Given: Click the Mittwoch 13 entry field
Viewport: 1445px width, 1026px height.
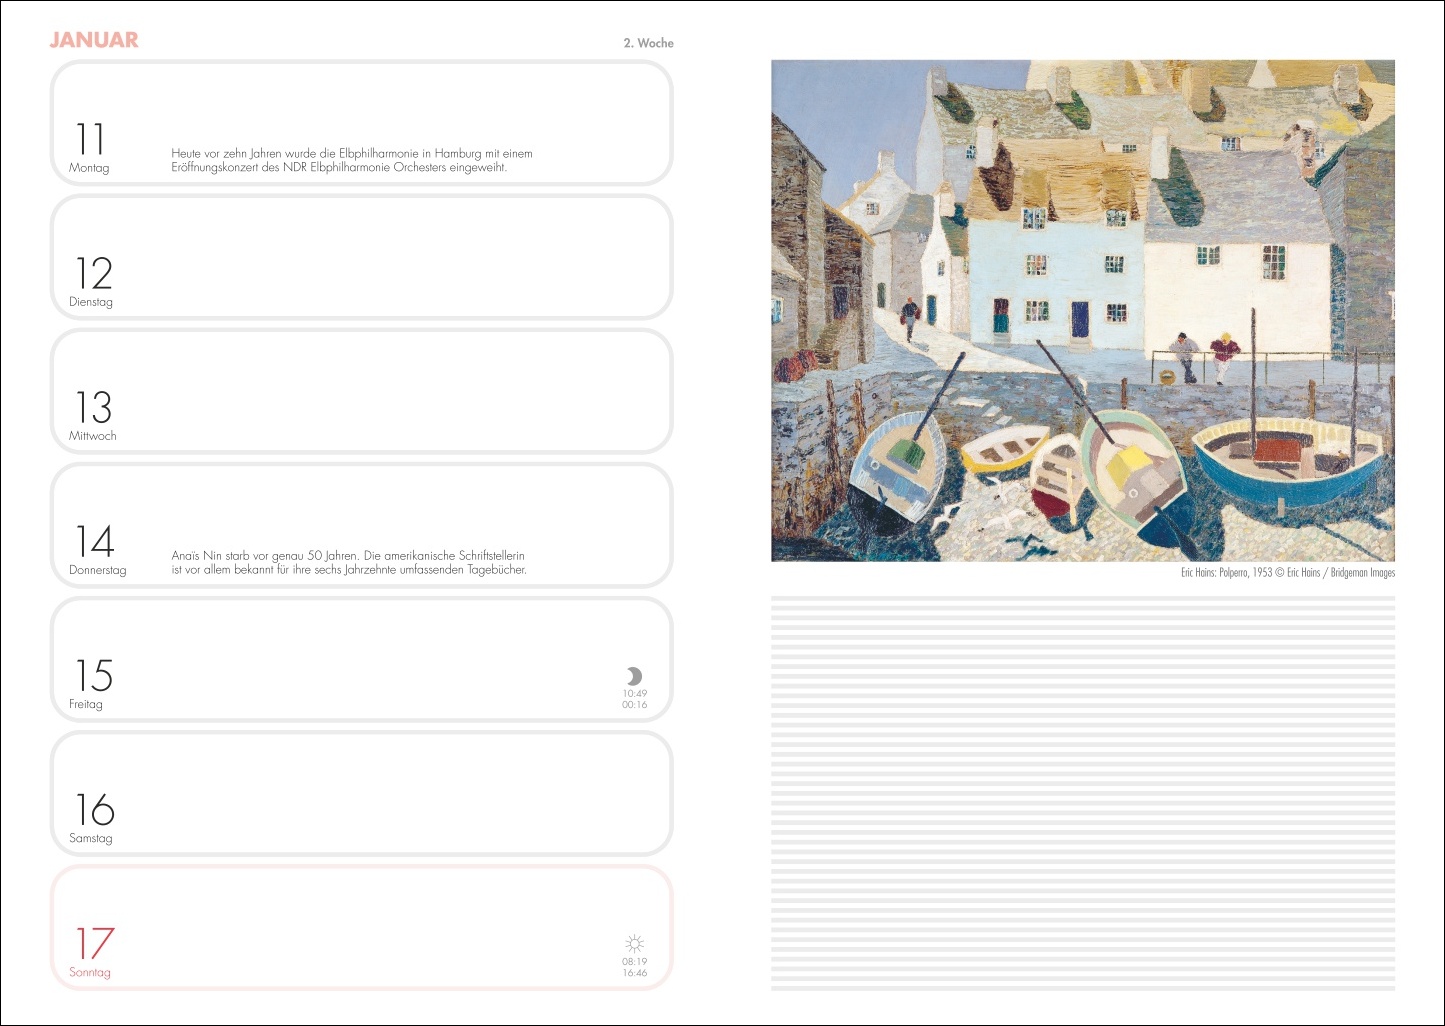Looking at the screenshot, I should point(362,391).
